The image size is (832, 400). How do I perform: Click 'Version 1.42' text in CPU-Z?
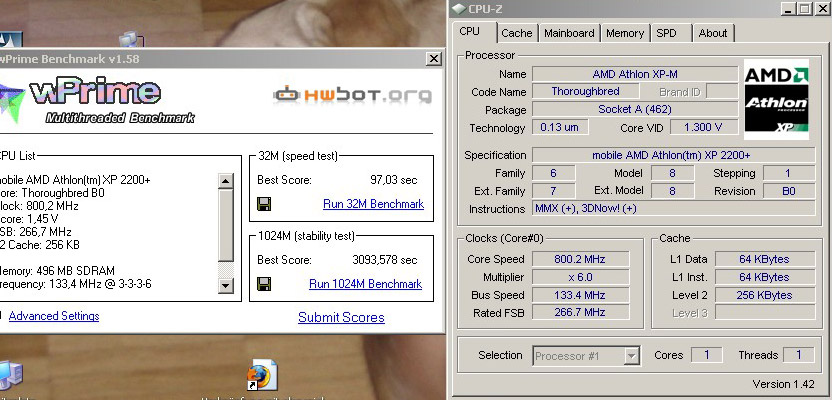pos(783,384)
